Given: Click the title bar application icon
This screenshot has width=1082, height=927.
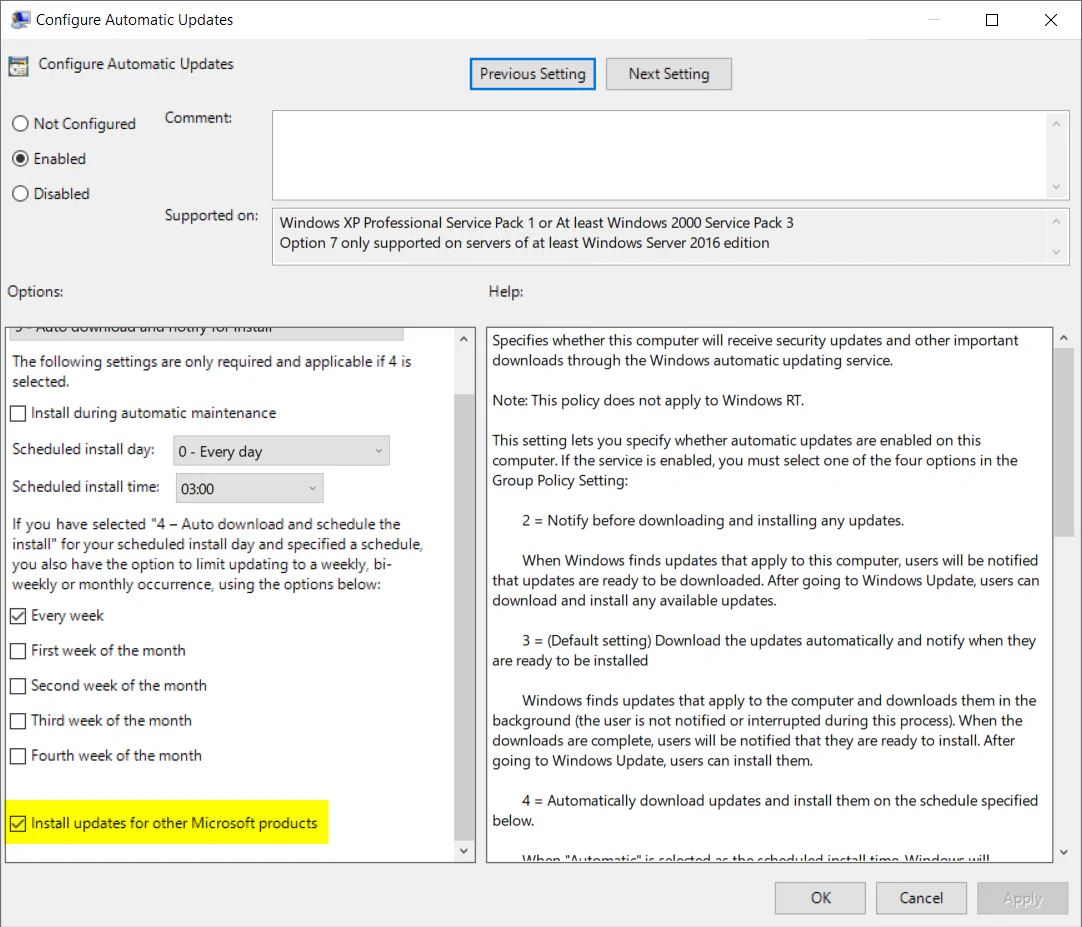Looking at the screenshot, I should (x=21, y=19).
